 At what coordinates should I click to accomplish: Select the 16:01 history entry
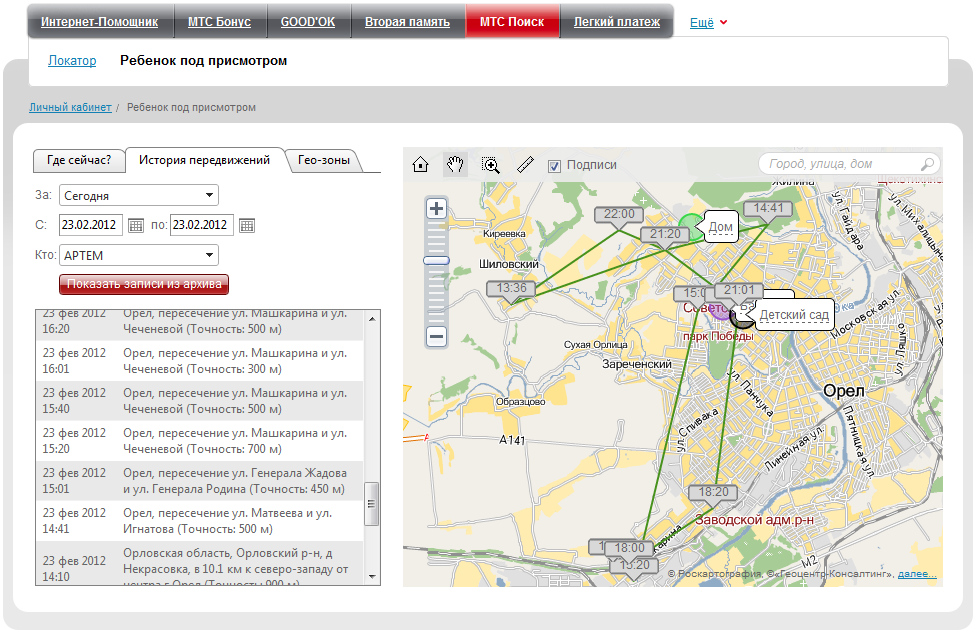point(200,361)
